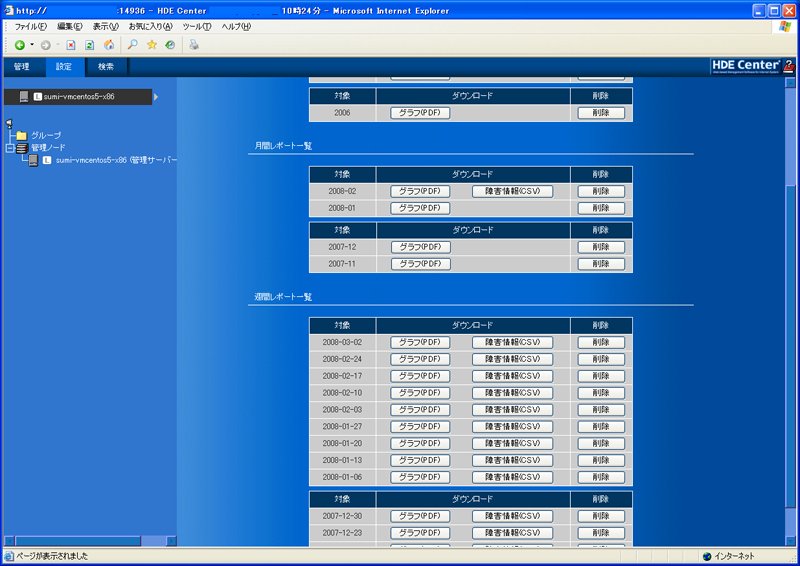Select the グループ tree item

point(46,135)
